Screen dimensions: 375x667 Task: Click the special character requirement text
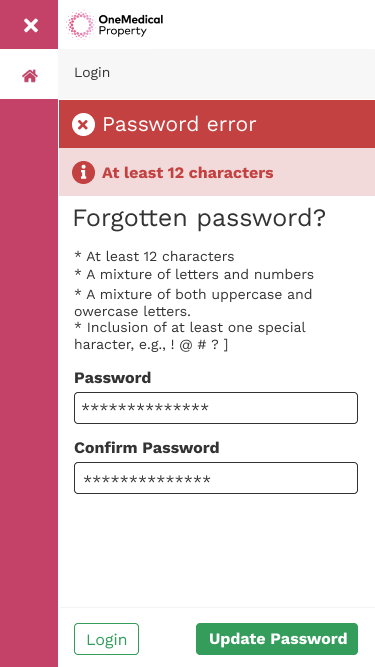tap(190, 336)
